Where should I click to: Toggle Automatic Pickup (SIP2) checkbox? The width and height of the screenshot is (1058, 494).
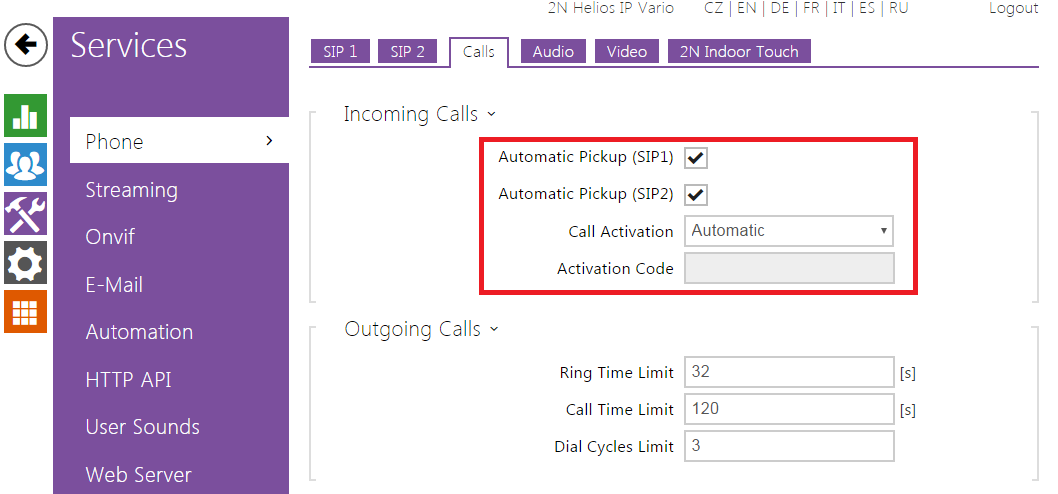click(697, 195)
